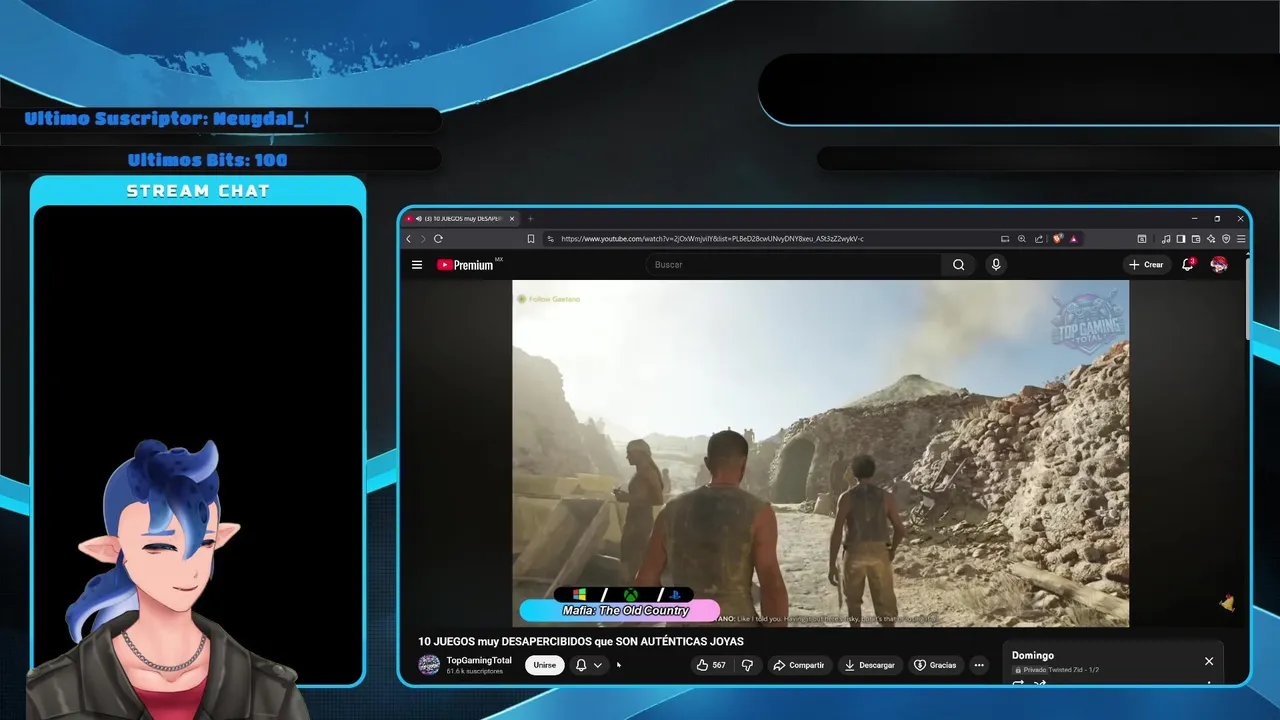1280x720 pixels.
Task: Toggle playlist loop icon in the Domingo panel
Action: point(1018,684)
